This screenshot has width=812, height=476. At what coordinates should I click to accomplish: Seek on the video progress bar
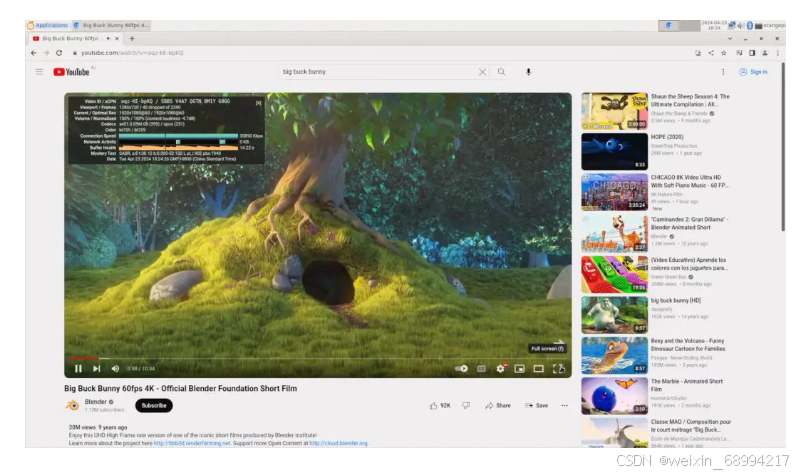(x=317, y=358)
